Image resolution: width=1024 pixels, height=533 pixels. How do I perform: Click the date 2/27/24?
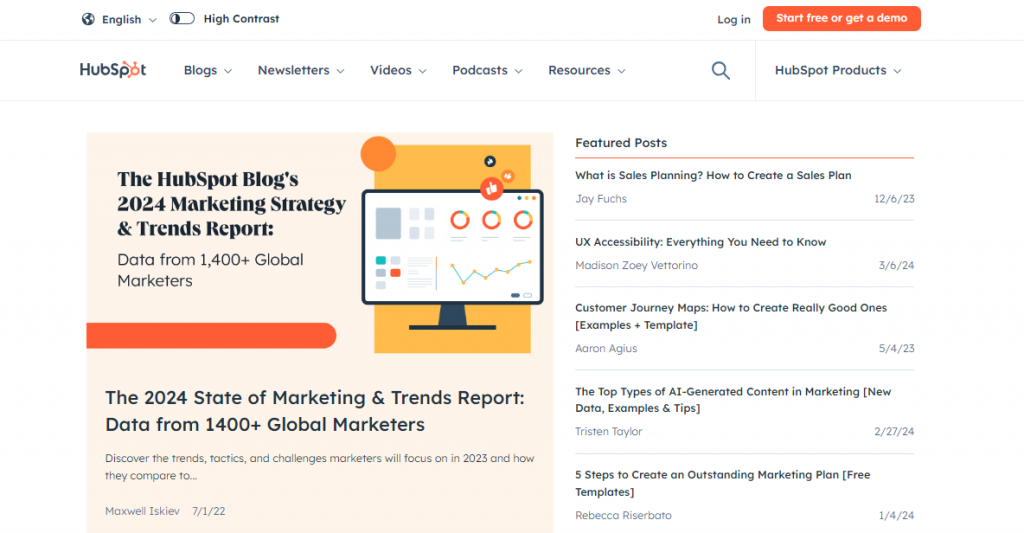pyautogui.click(x=894, y=431)
